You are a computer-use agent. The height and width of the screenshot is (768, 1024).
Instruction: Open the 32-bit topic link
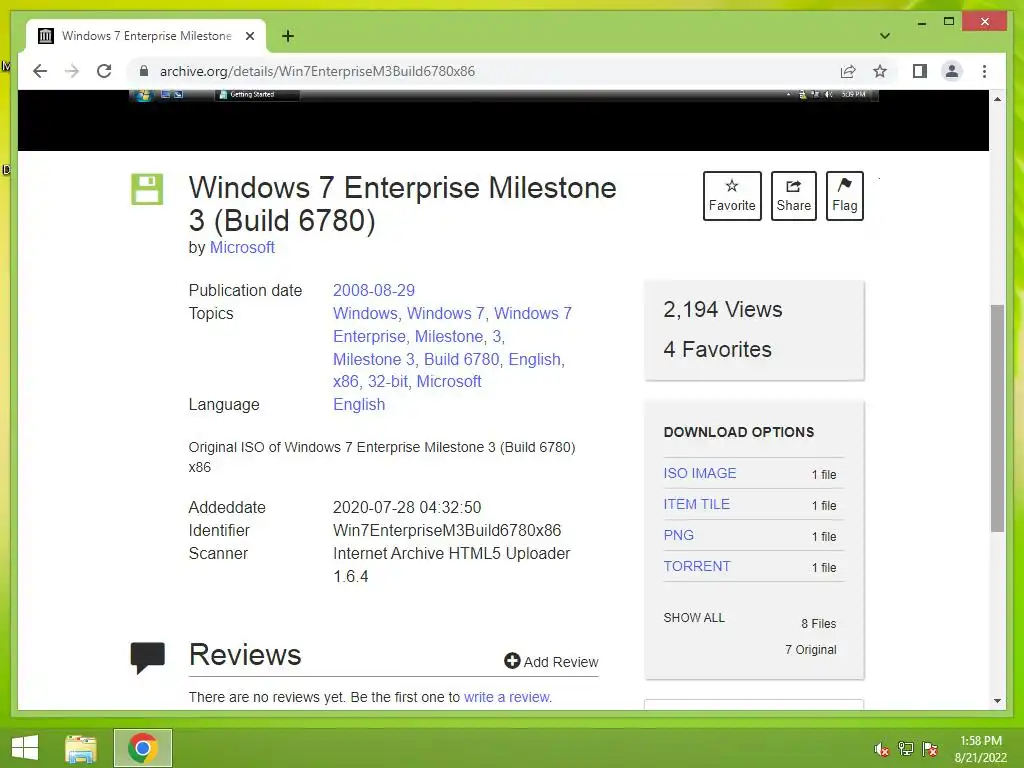coord(387,381)
